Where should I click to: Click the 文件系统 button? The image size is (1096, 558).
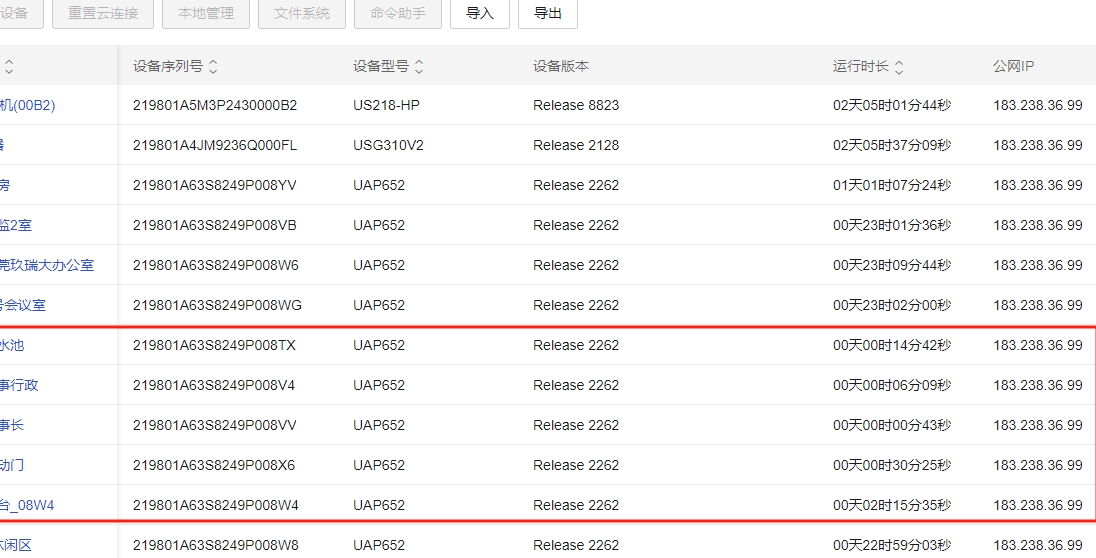pyautogui.click(x=301, y=14)
